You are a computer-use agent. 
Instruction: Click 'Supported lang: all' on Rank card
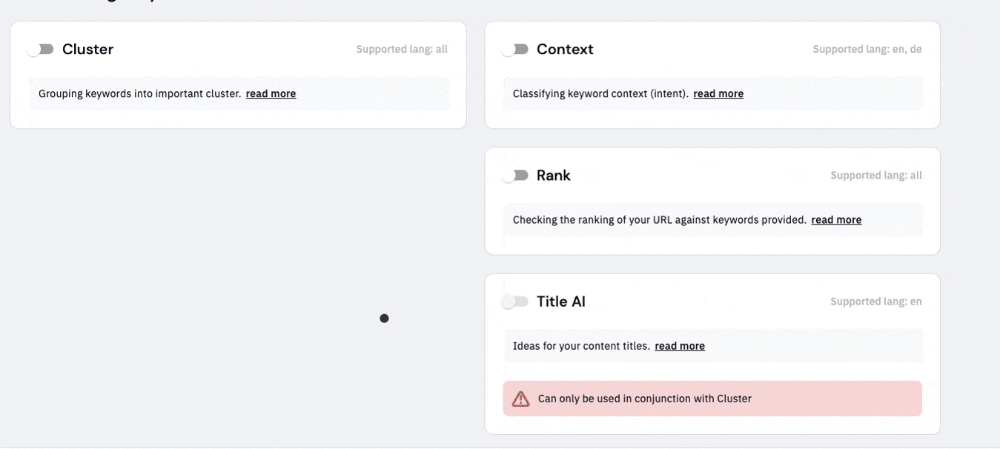pos(876,175)
